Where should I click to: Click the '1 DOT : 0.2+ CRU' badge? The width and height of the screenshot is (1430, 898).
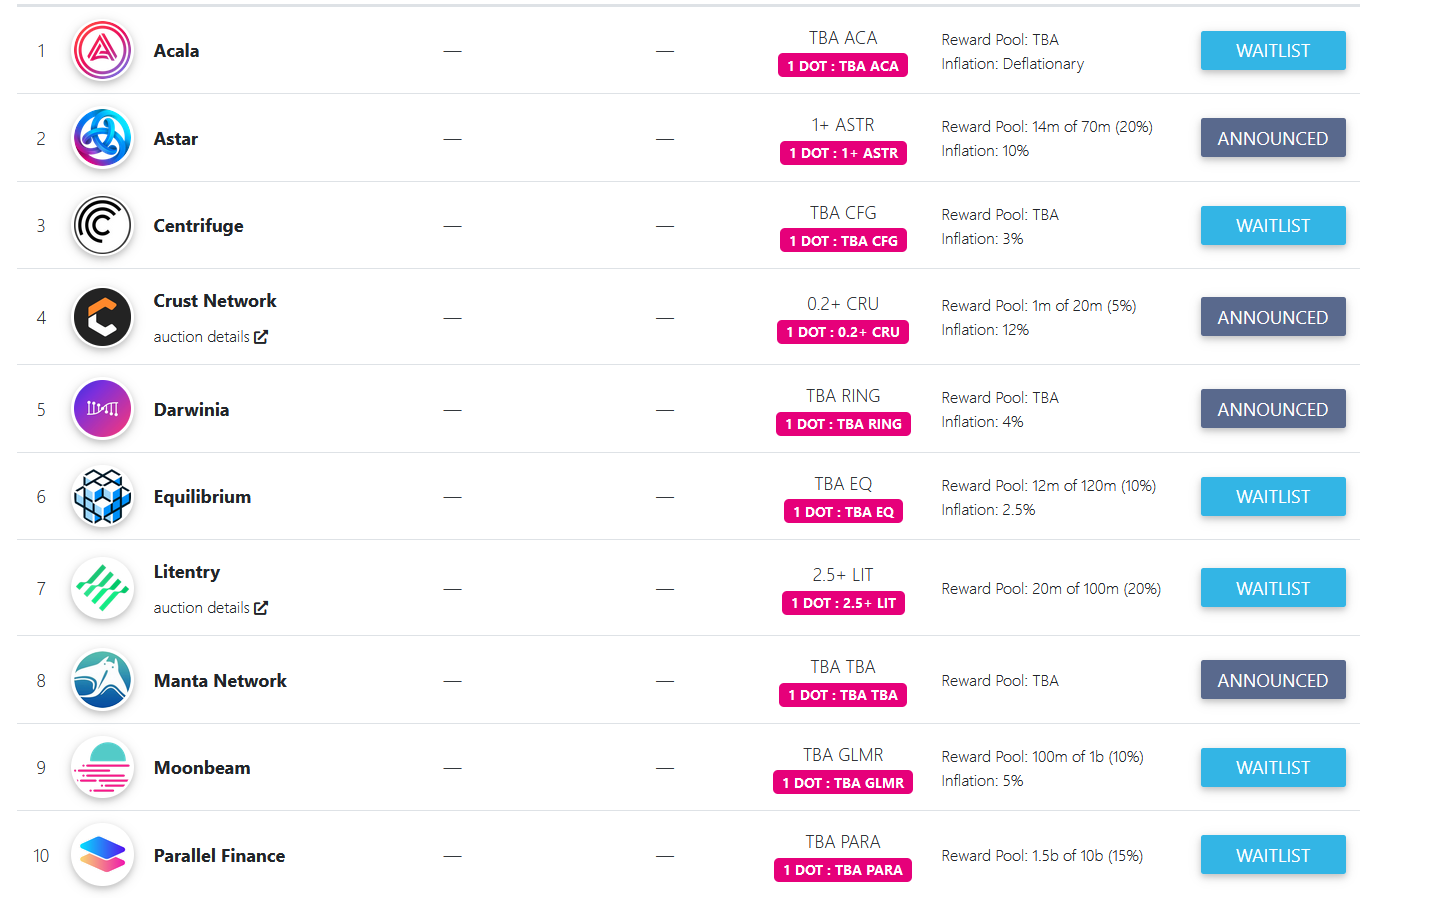[842, 332]
